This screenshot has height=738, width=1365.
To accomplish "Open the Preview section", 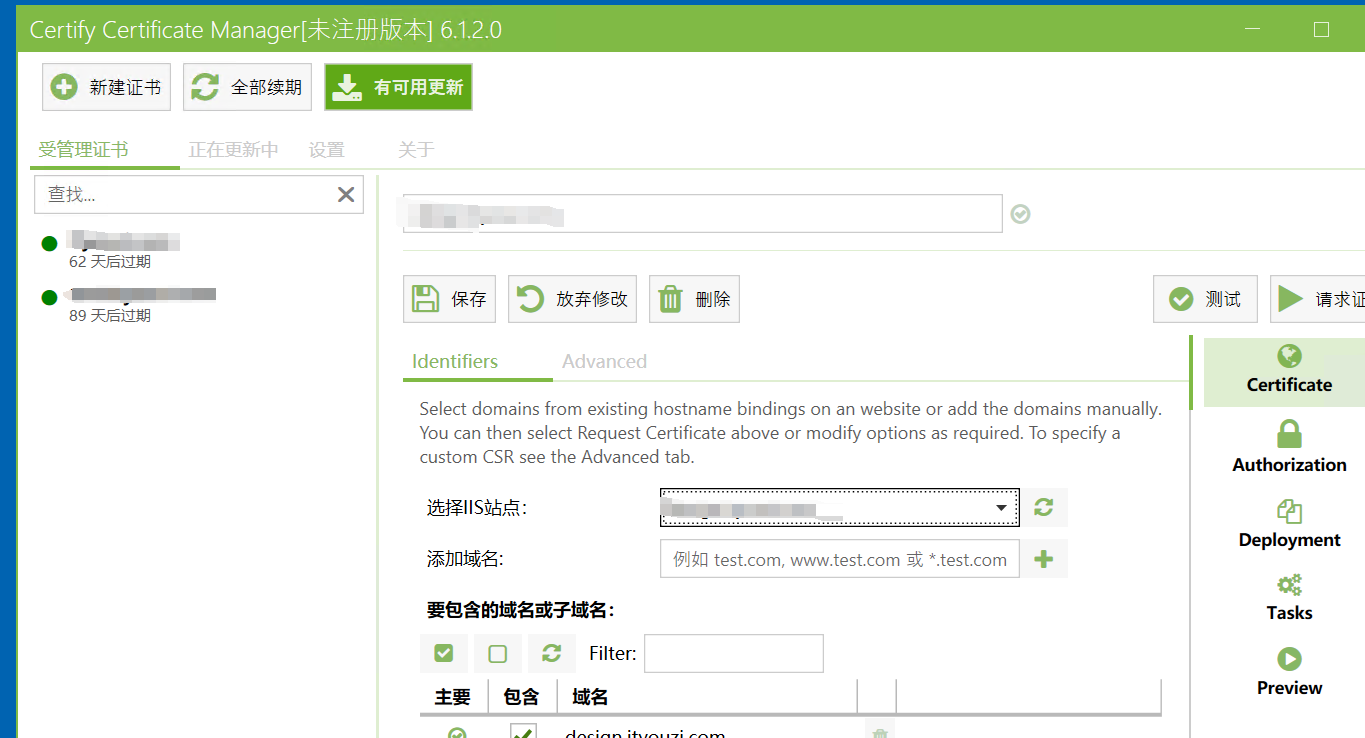I will tap(1289, 672).
